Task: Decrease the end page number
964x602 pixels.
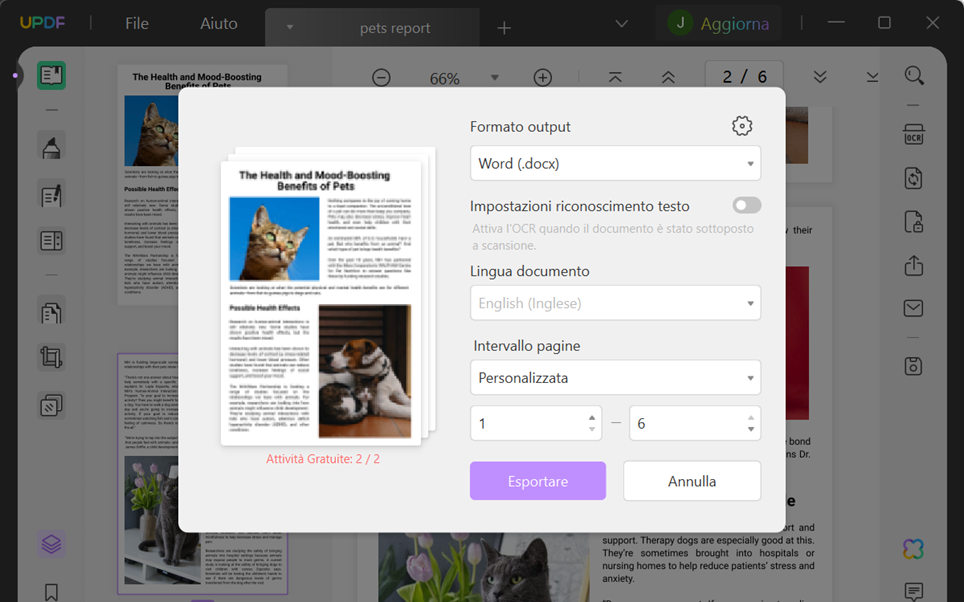Action: click(x=751, y=429)
